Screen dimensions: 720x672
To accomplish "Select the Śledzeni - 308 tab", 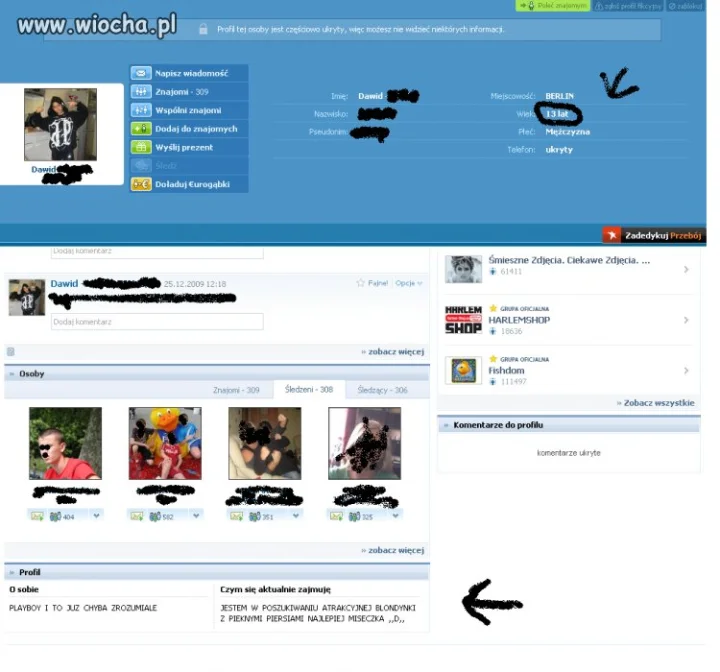I will pos(309,390).
